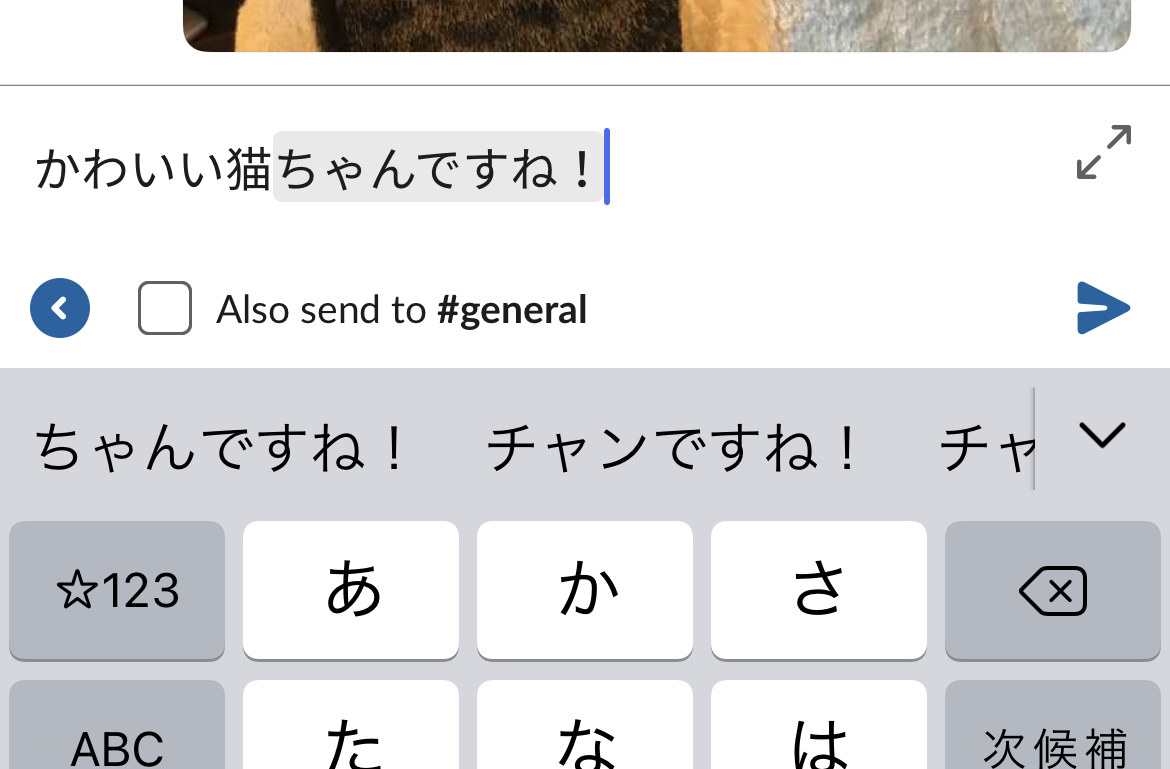Tap the か key
Viewport: 1170px width, 769px height.
585,590
